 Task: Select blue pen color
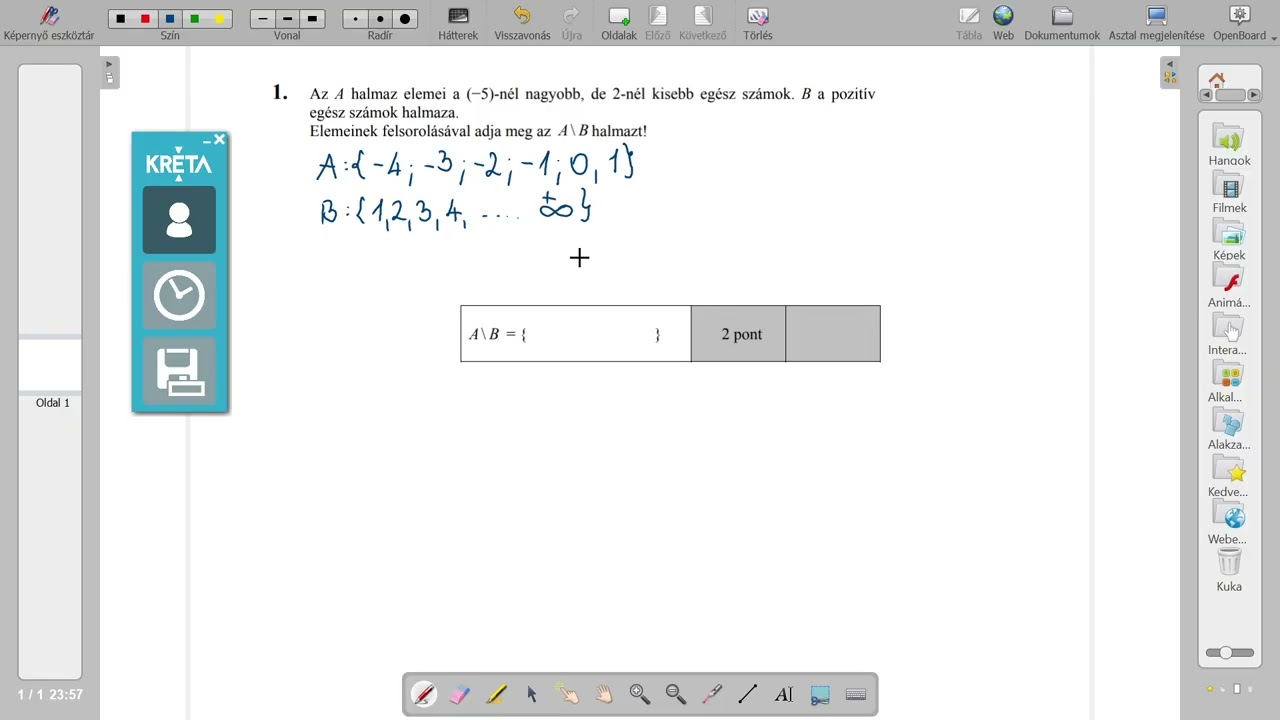[x=170, y=19]
